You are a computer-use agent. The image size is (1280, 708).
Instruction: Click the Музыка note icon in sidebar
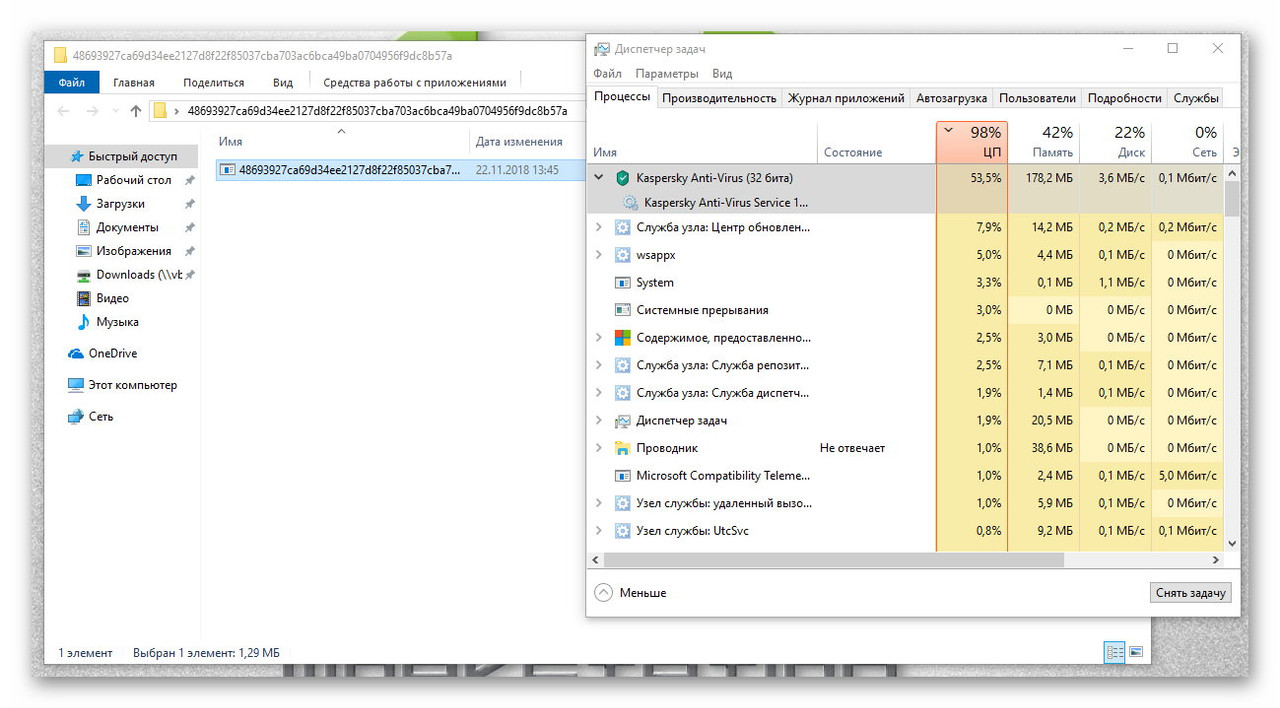(x=84, y=322)
